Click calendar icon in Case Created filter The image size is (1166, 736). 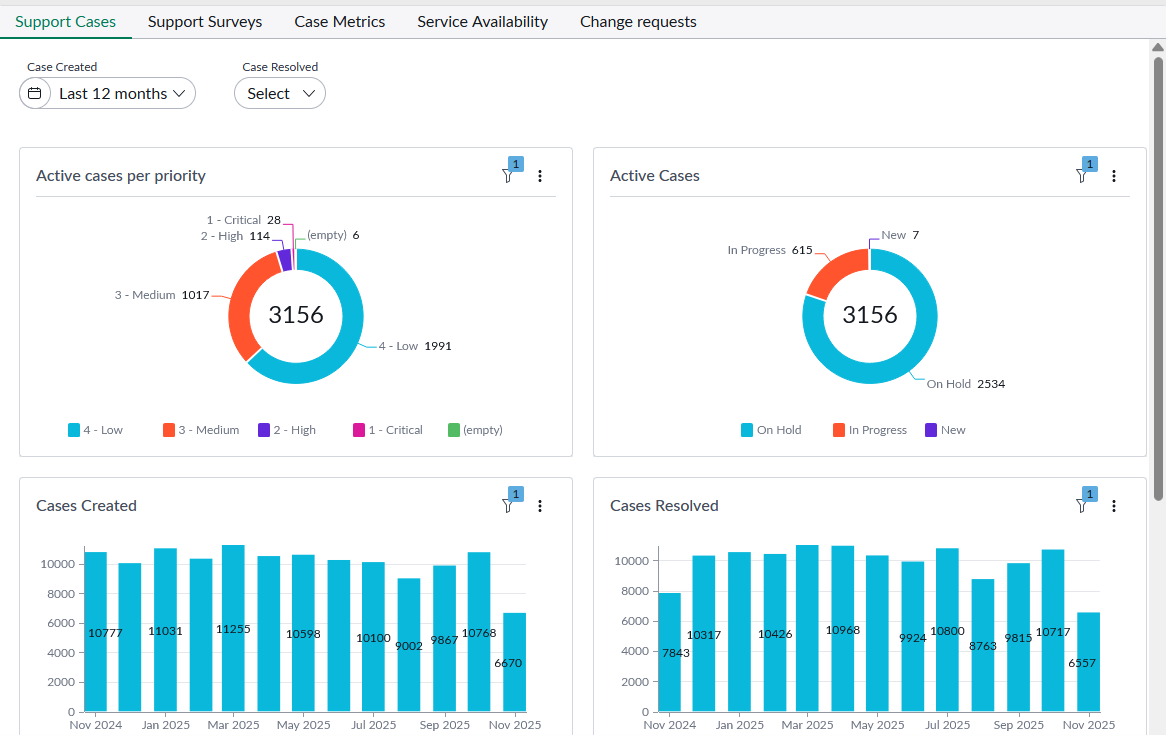coord(35,93)
